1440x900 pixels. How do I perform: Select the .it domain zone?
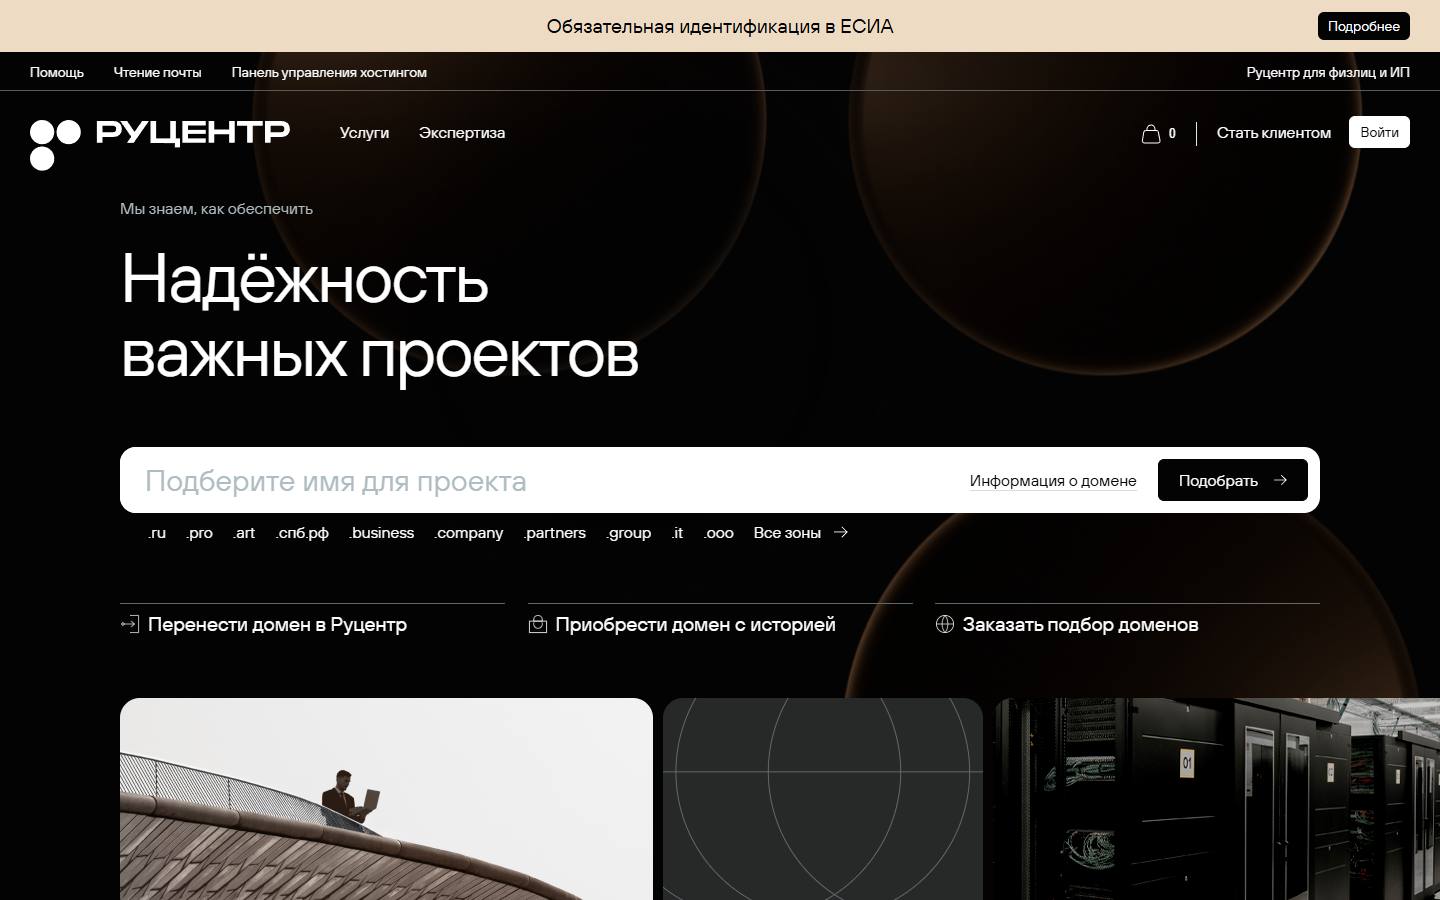pyautogui.click(x=677, y=533)
